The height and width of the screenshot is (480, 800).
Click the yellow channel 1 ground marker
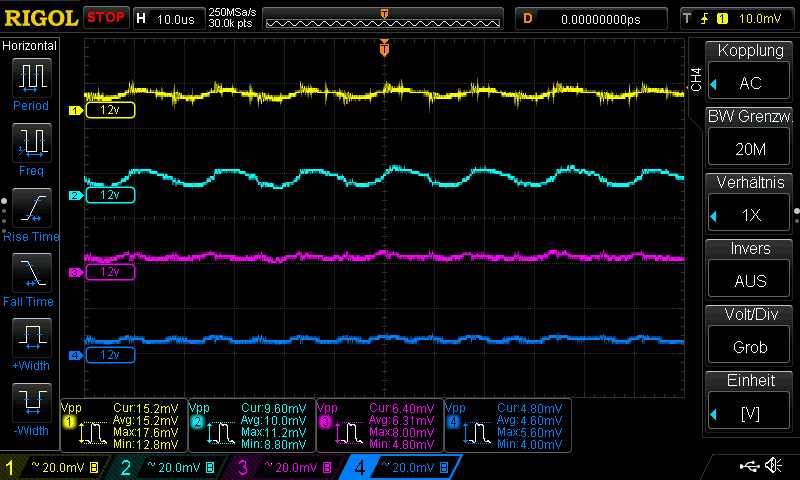click(76, 110)
